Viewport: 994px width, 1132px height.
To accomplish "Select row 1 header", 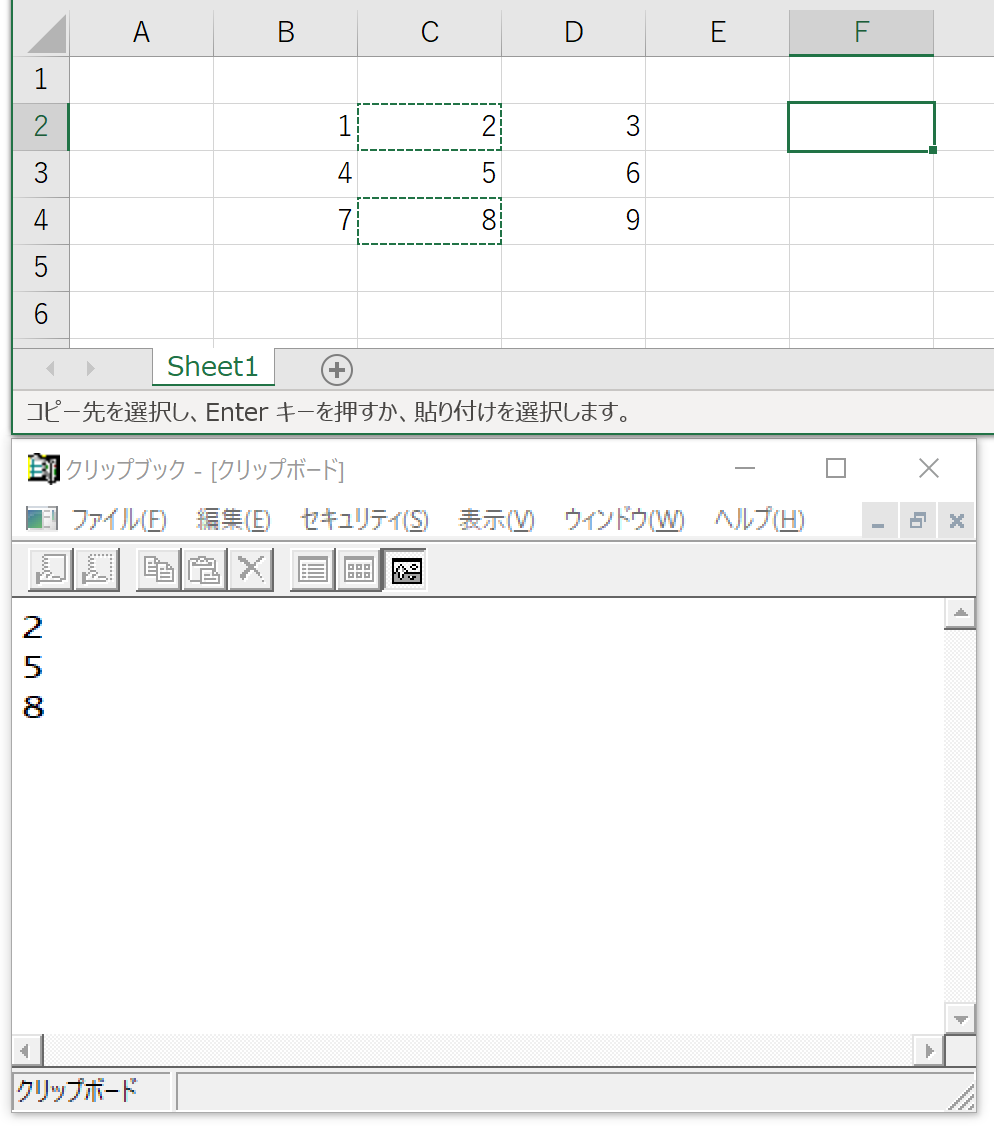I will click(41, 79).
